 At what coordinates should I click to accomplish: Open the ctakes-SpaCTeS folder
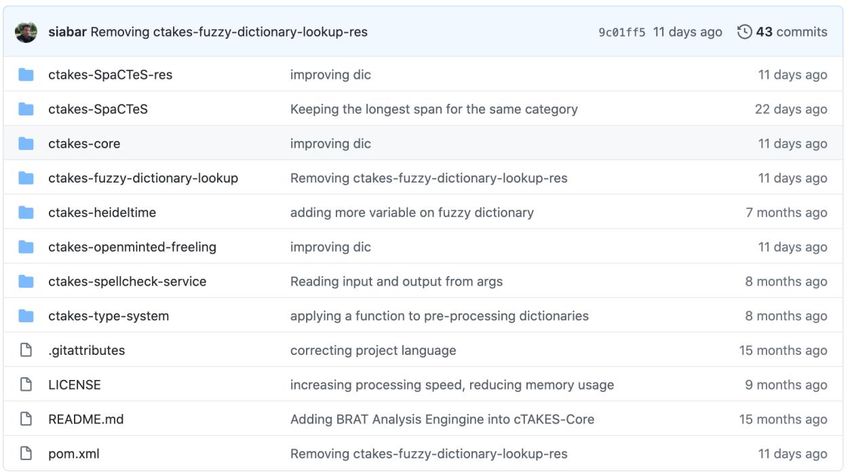click(98, 109)
